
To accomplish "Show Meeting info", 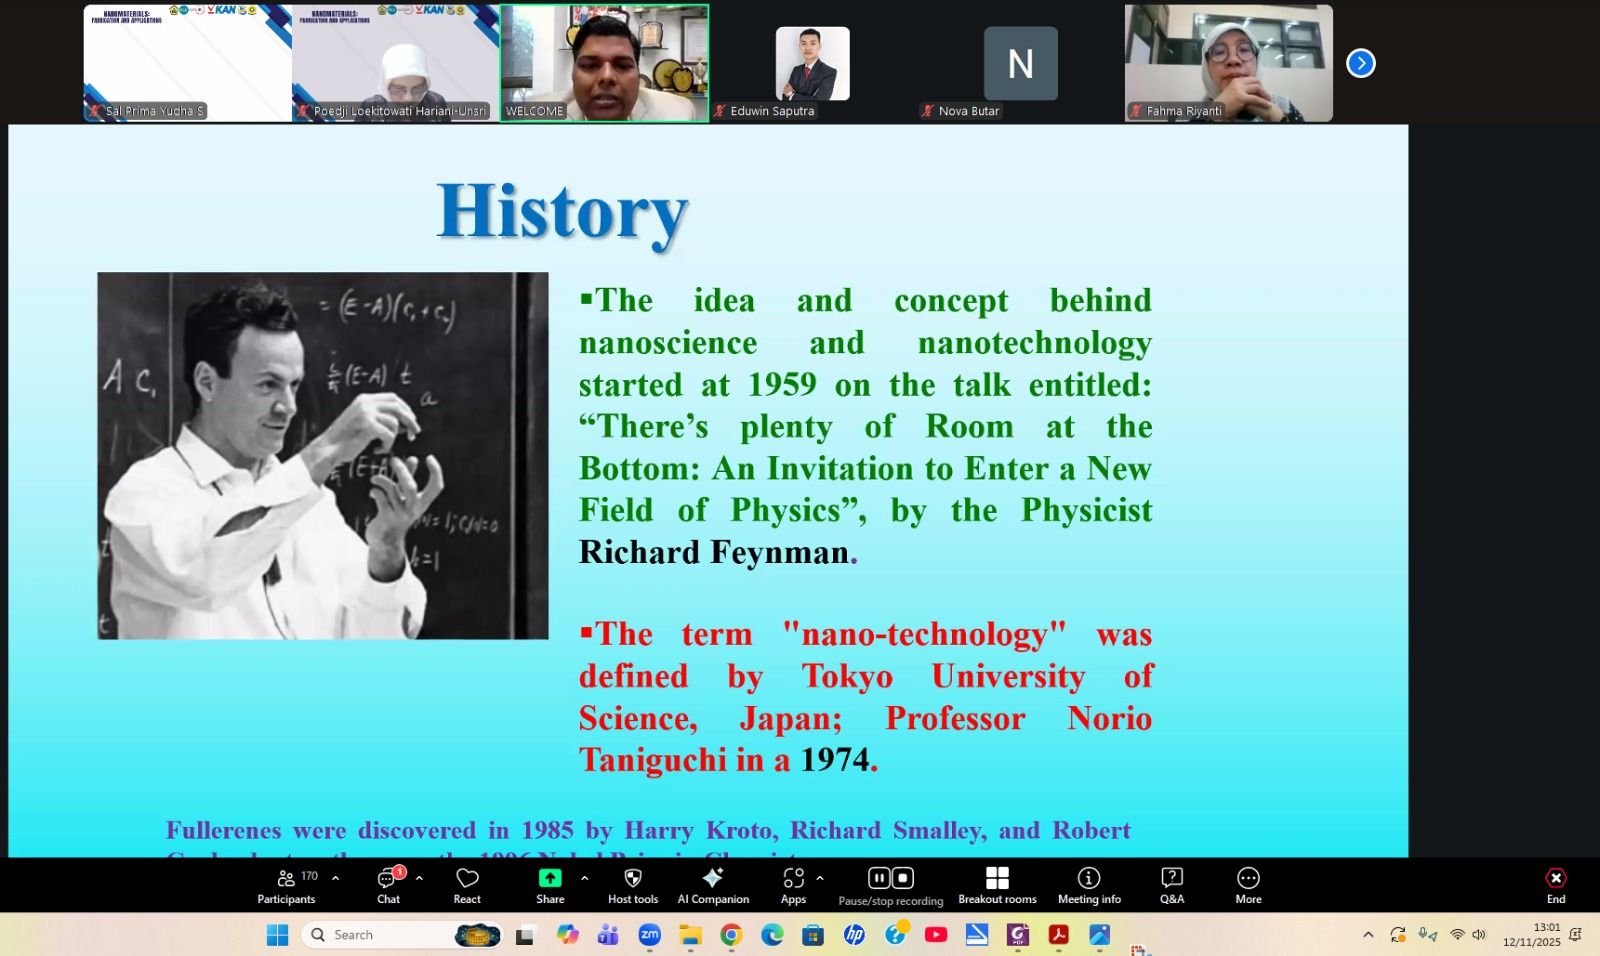I will (1089, 884).
